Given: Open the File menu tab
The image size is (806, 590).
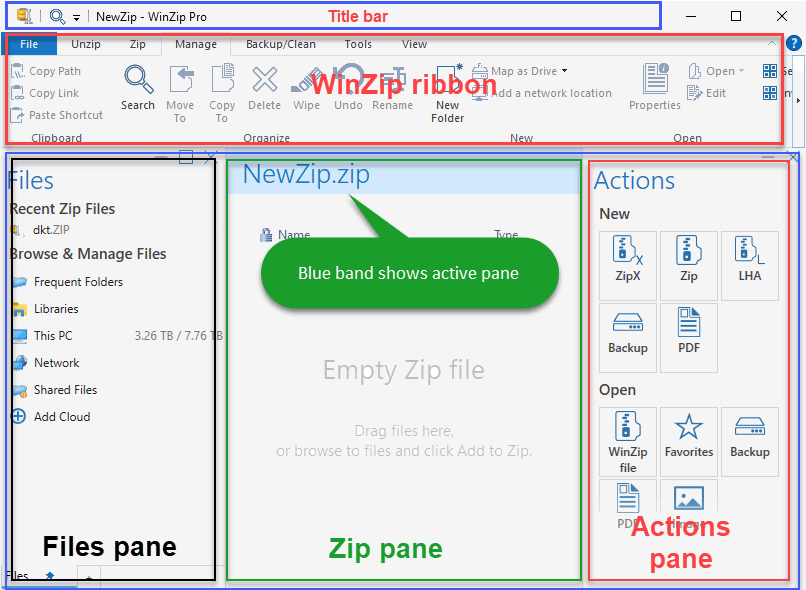Looking at the screenshot, I should tap(29, 44).
